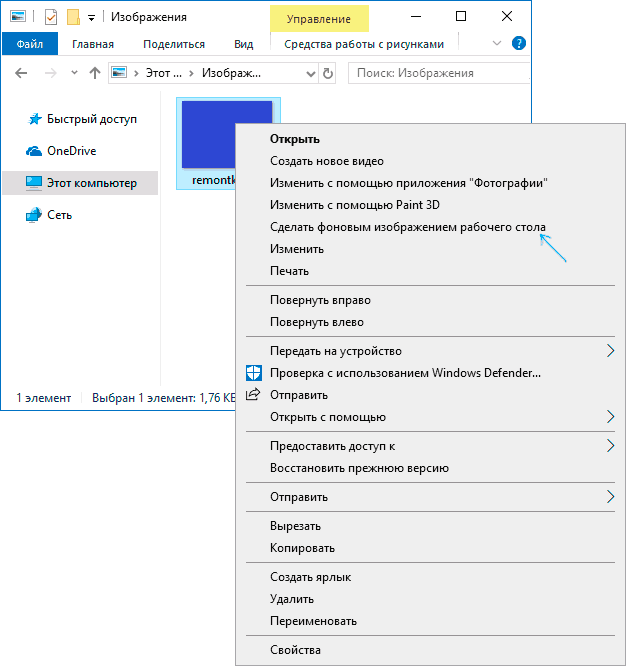Click the blue Help question mark icon
Image resolution: width=626 pixels, height=666 pixels.
[x=518, y=44]
